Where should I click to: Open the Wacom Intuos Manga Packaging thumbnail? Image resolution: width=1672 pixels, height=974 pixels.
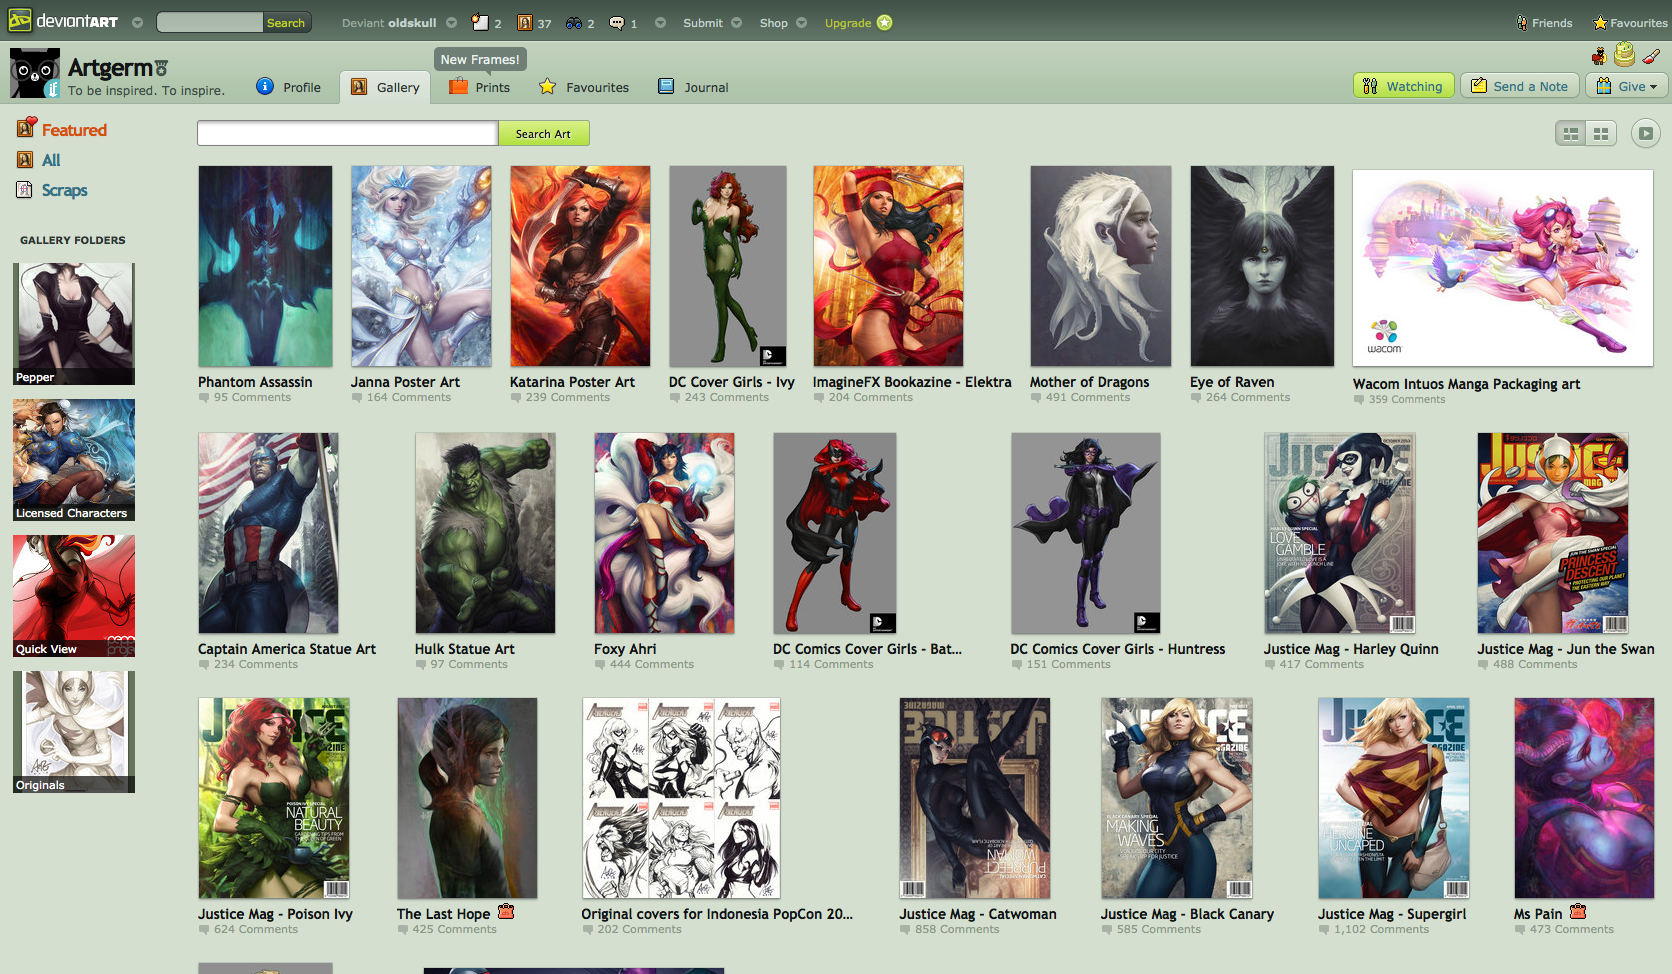pyautogui.click(x=1503, y=267)
